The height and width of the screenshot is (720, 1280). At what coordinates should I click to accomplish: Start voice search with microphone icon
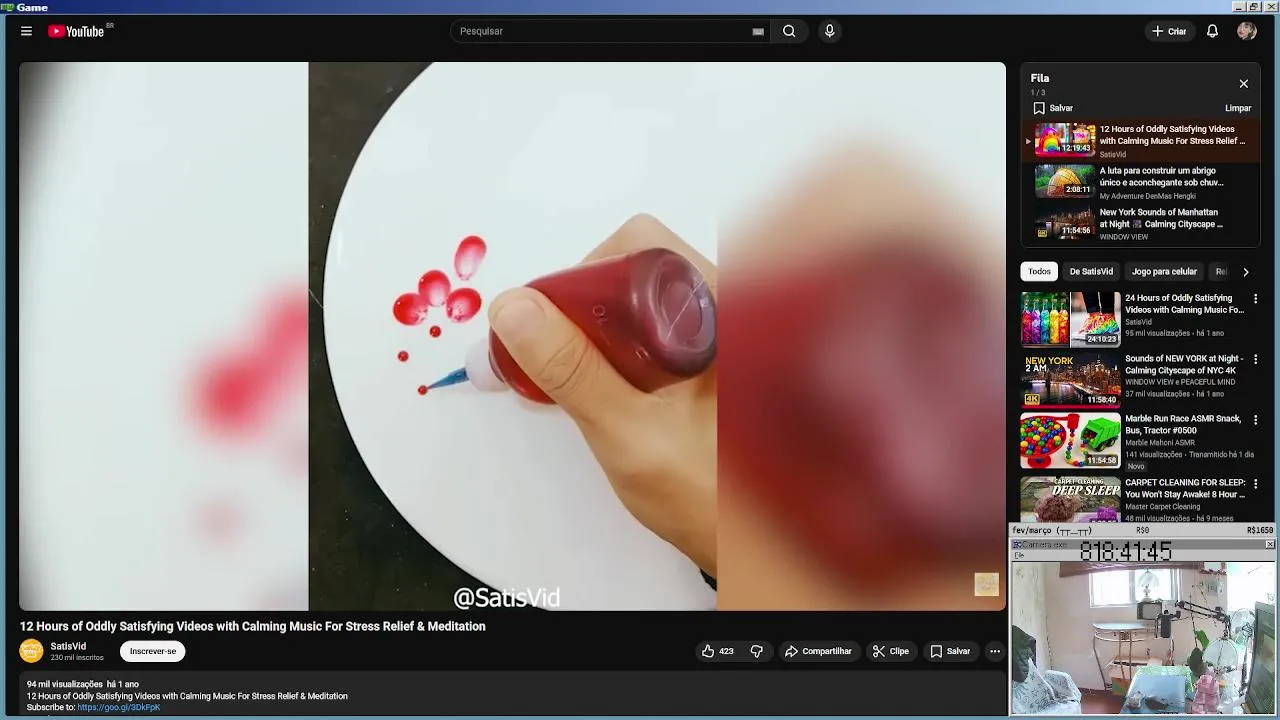829,31
